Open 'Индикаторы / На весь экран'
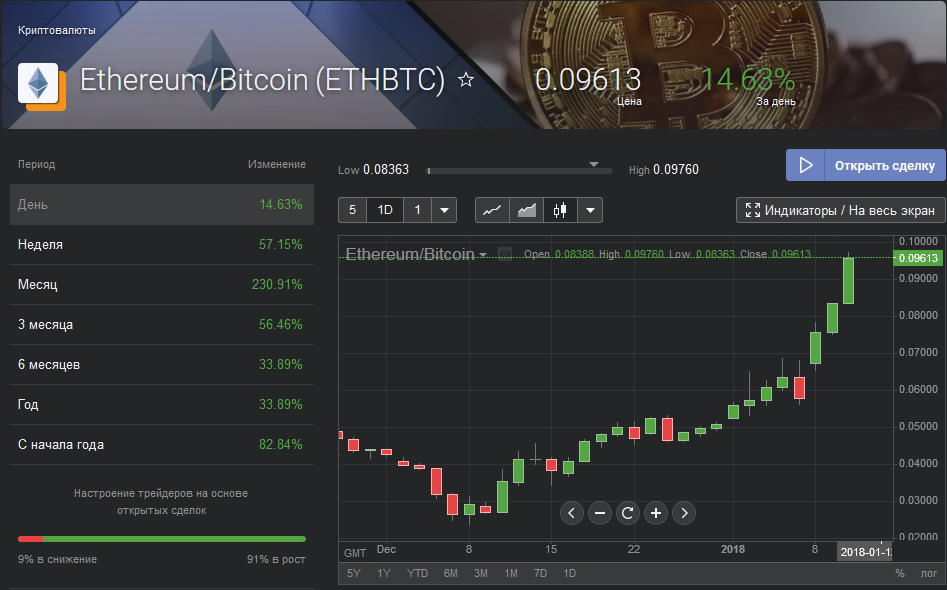 point(841,210)
